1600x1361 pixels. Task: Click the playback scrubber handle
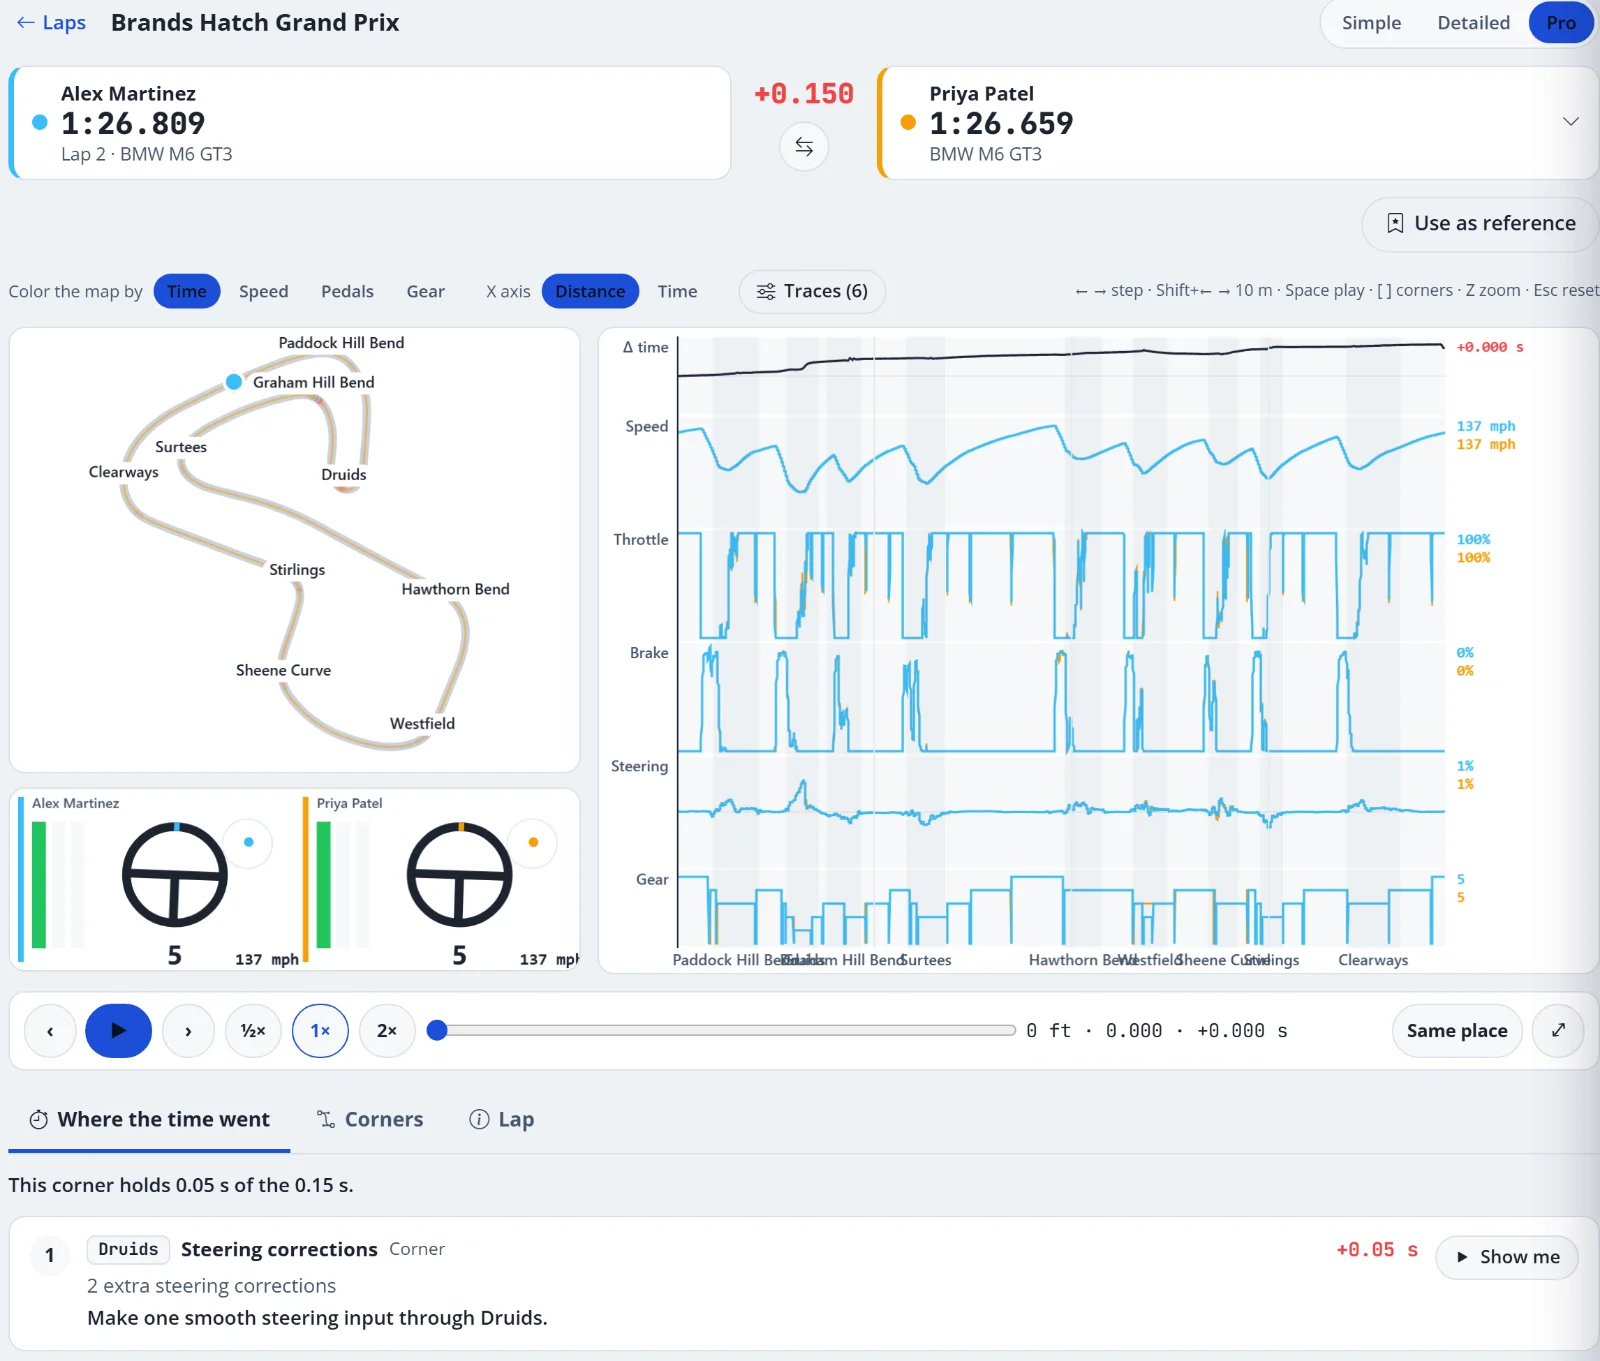[x=437, y=1030]
